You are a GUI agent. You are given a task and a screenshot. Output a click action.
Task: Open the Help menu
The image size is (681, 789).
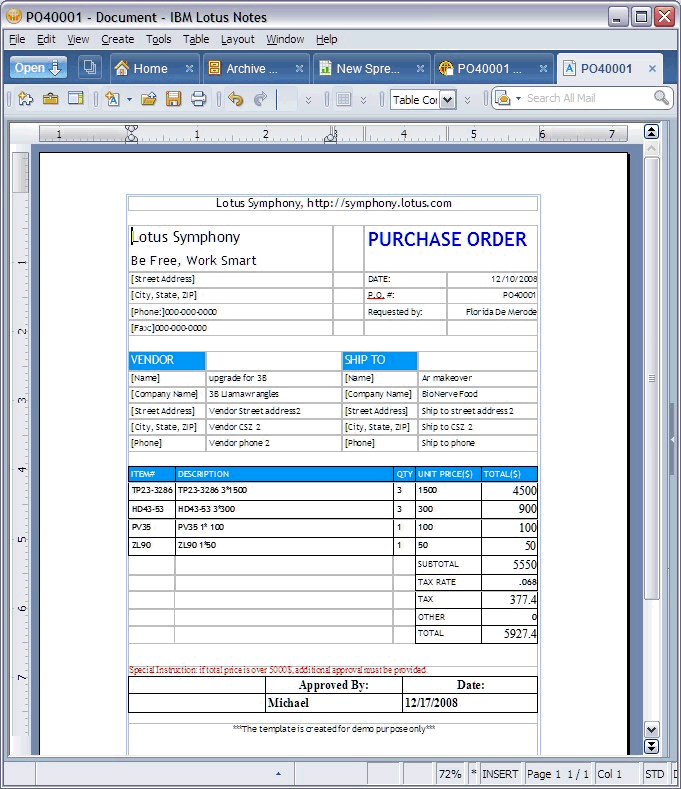point(327,39)
